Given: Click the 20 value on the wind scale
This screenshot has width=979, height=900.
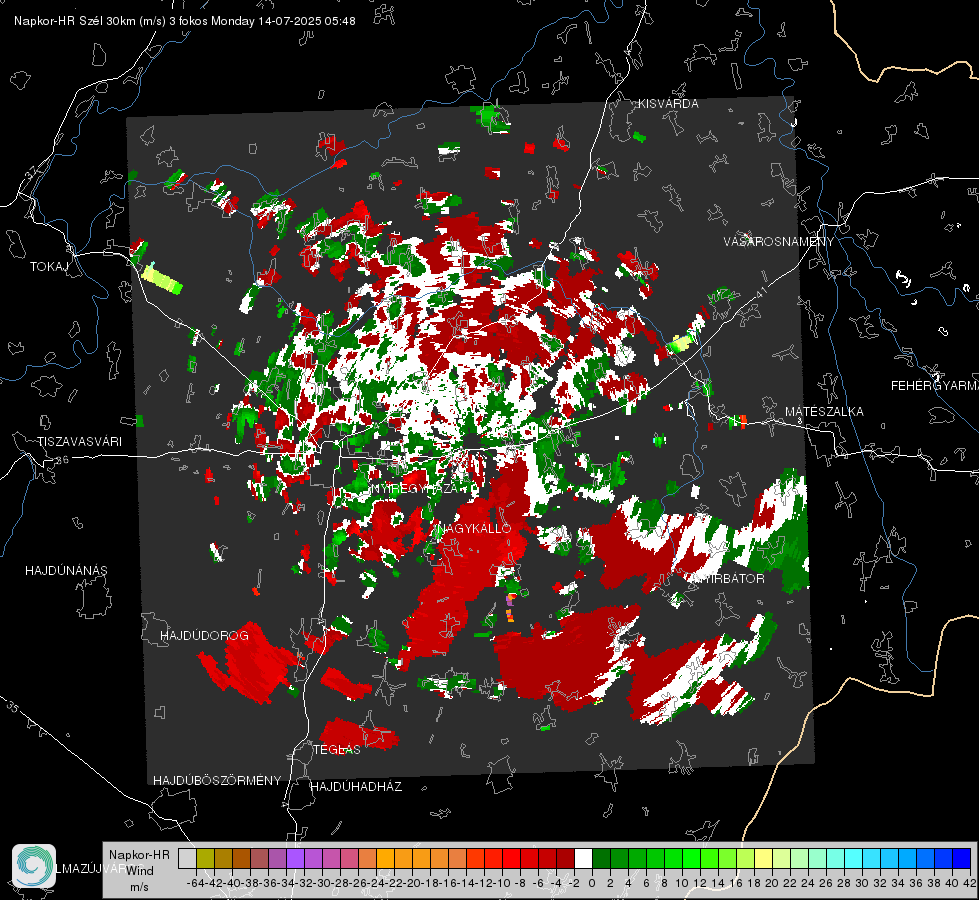Looking at the screenshot, I should pos(772,883).
